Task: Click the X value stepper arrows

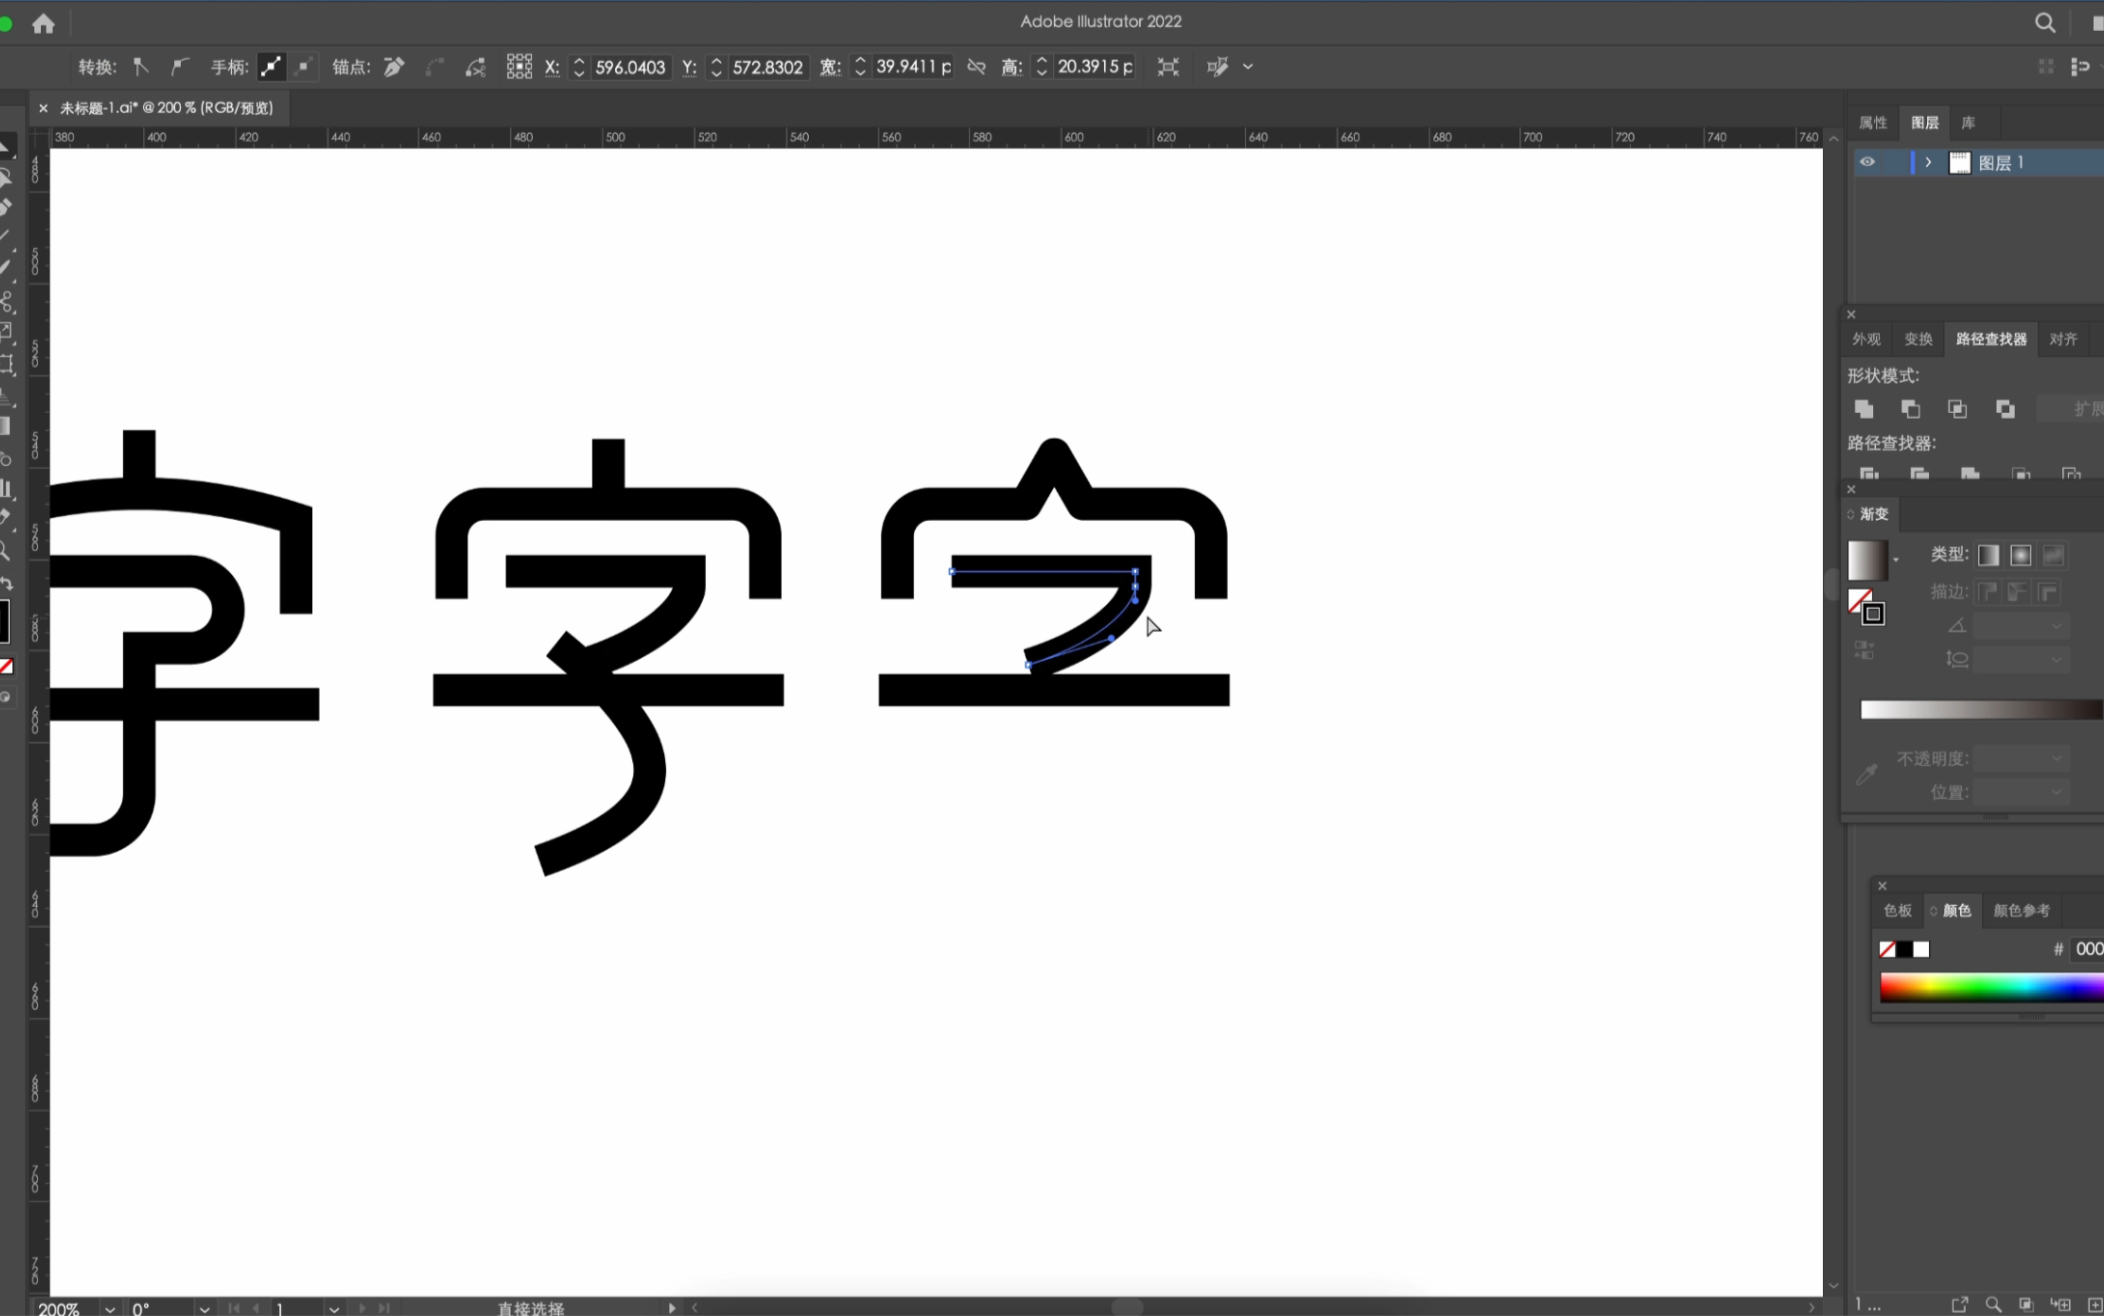Action: (578, 67)
